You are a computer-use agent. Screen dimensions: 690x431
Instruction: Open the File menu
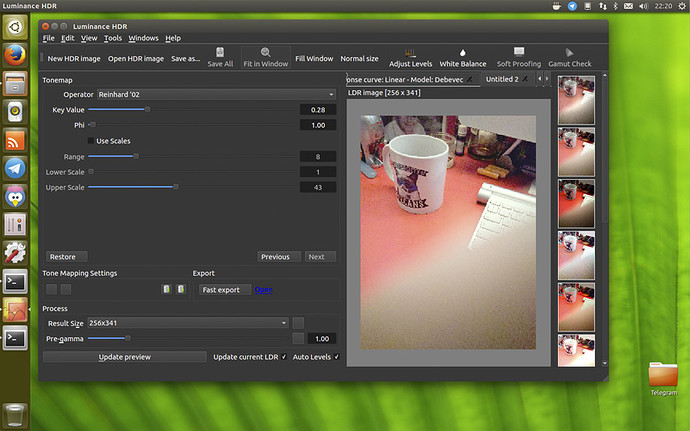click(x=48, y=38)
